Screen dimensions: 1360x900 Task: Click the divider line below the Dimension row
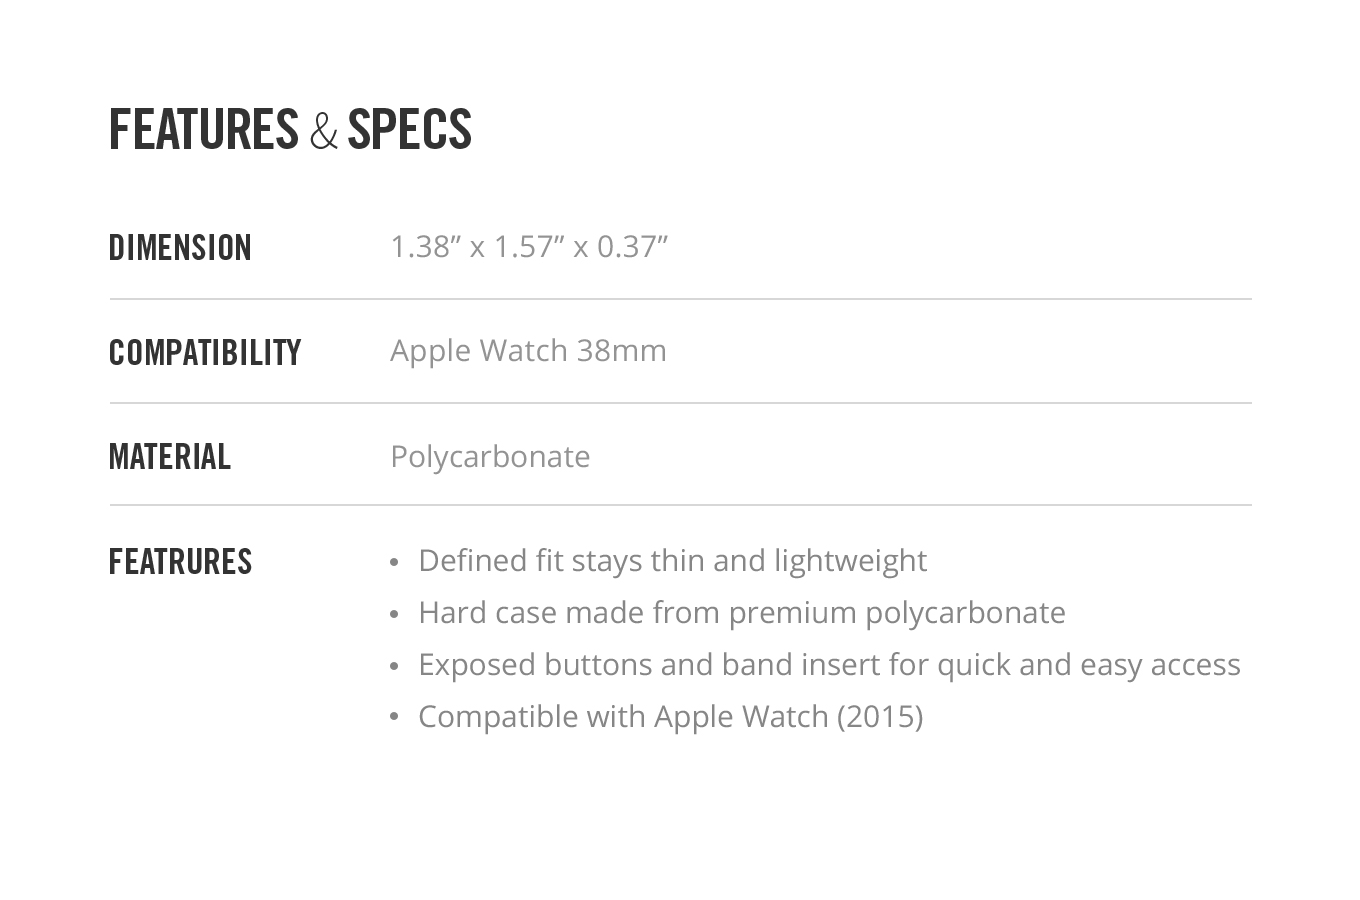pos(680,299)
